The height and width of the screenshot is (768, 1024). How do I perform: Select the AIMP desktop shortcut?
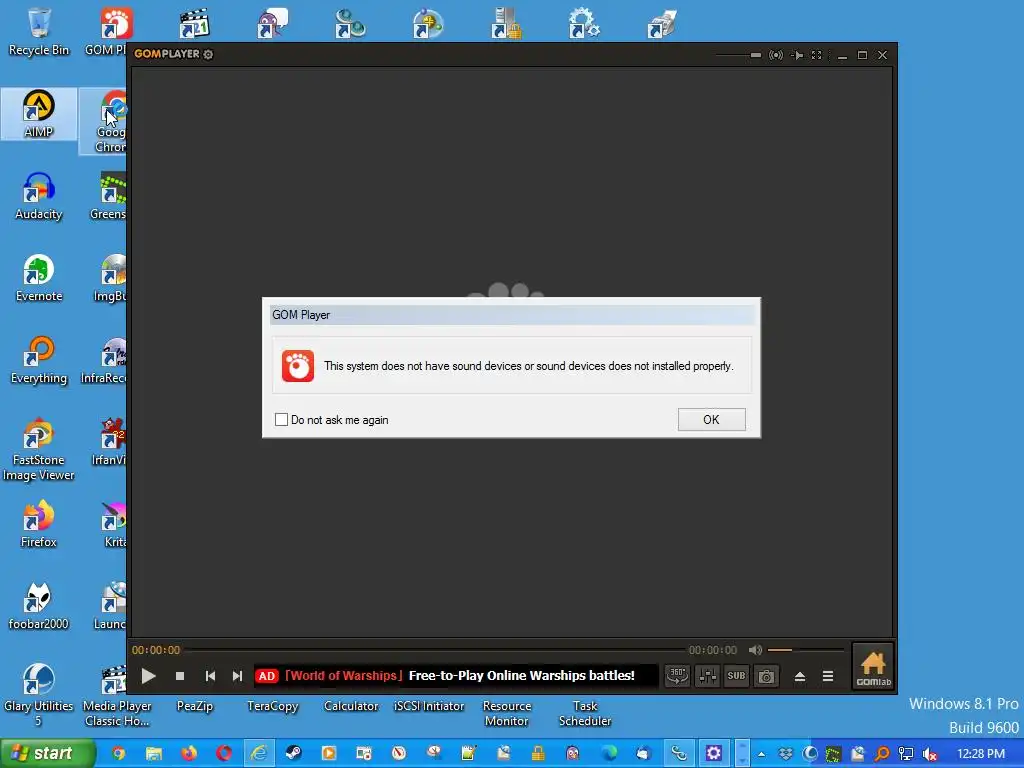(x=39, y=114)
